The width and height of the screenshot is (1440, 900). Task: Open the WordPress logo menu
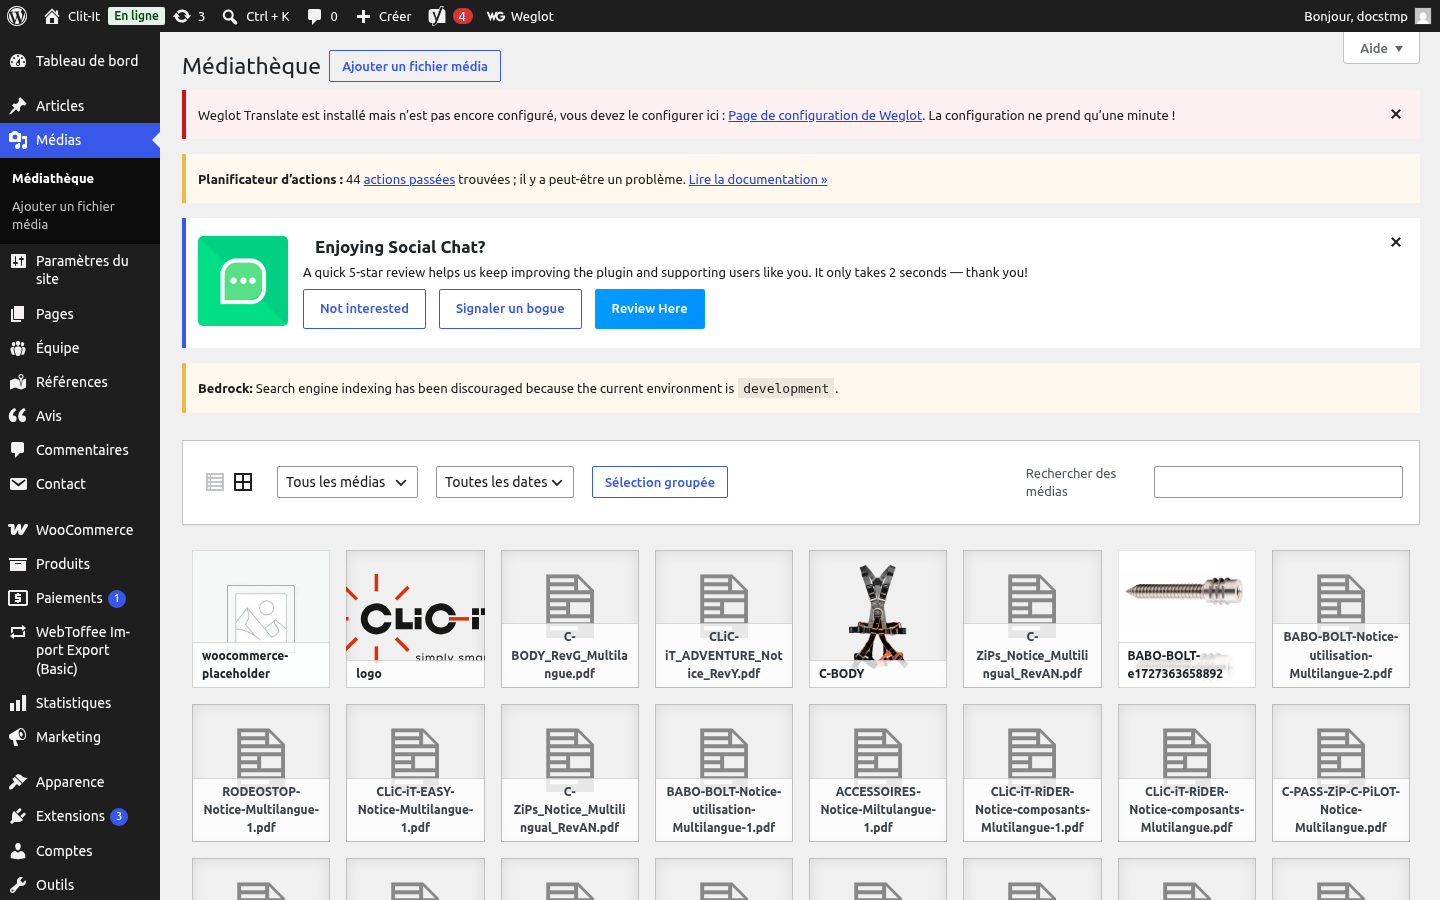(x=16, y=16)
